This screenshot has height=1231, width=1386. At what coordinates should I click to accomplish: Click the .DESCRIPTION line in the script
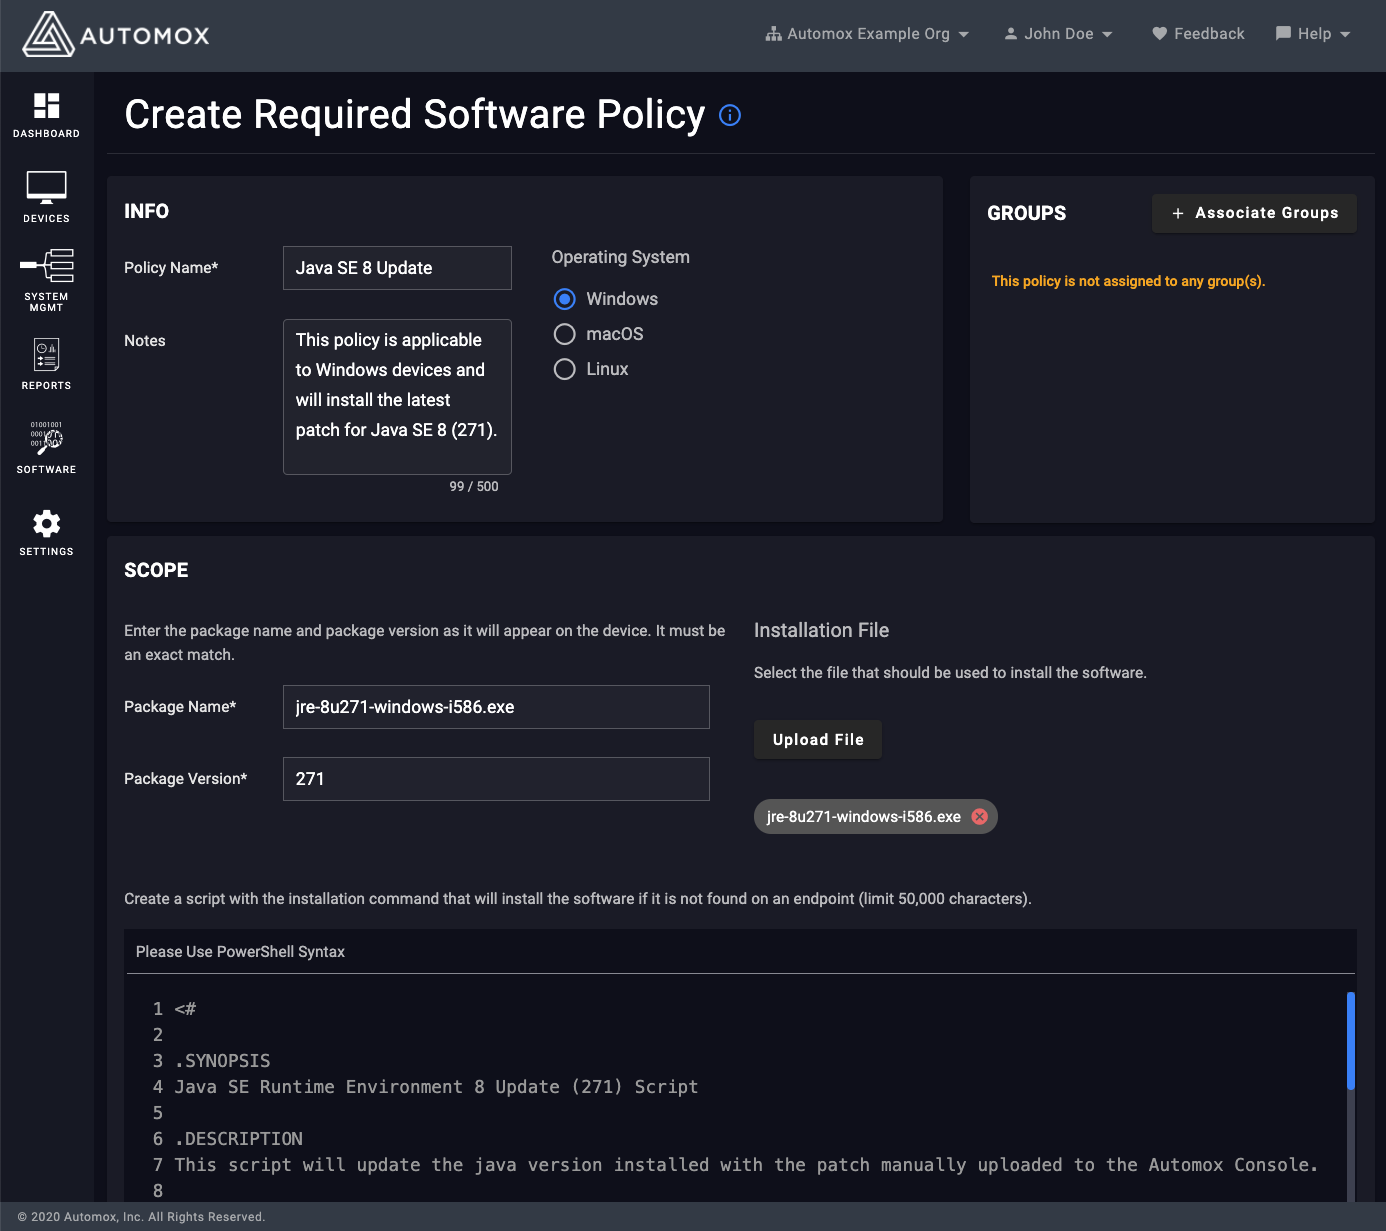coord(238,1139)
